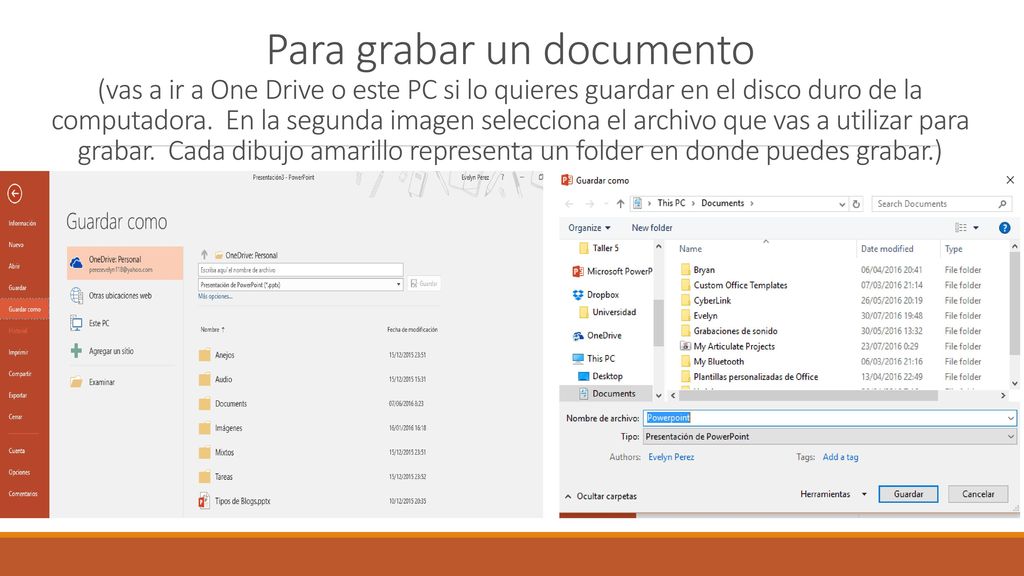Open the Imágenes folder
Viewport: 1024px width, 576px height.
tap(221, 428)
